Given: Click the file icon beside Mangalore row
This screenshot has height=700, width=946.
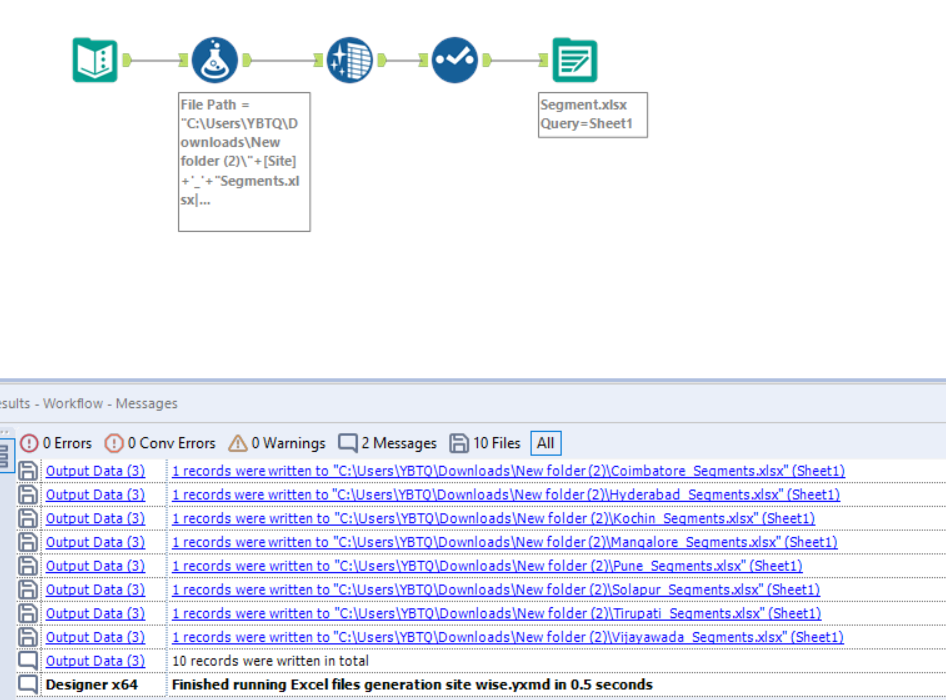Looking at the screenshot, I should tap(27, 542).
